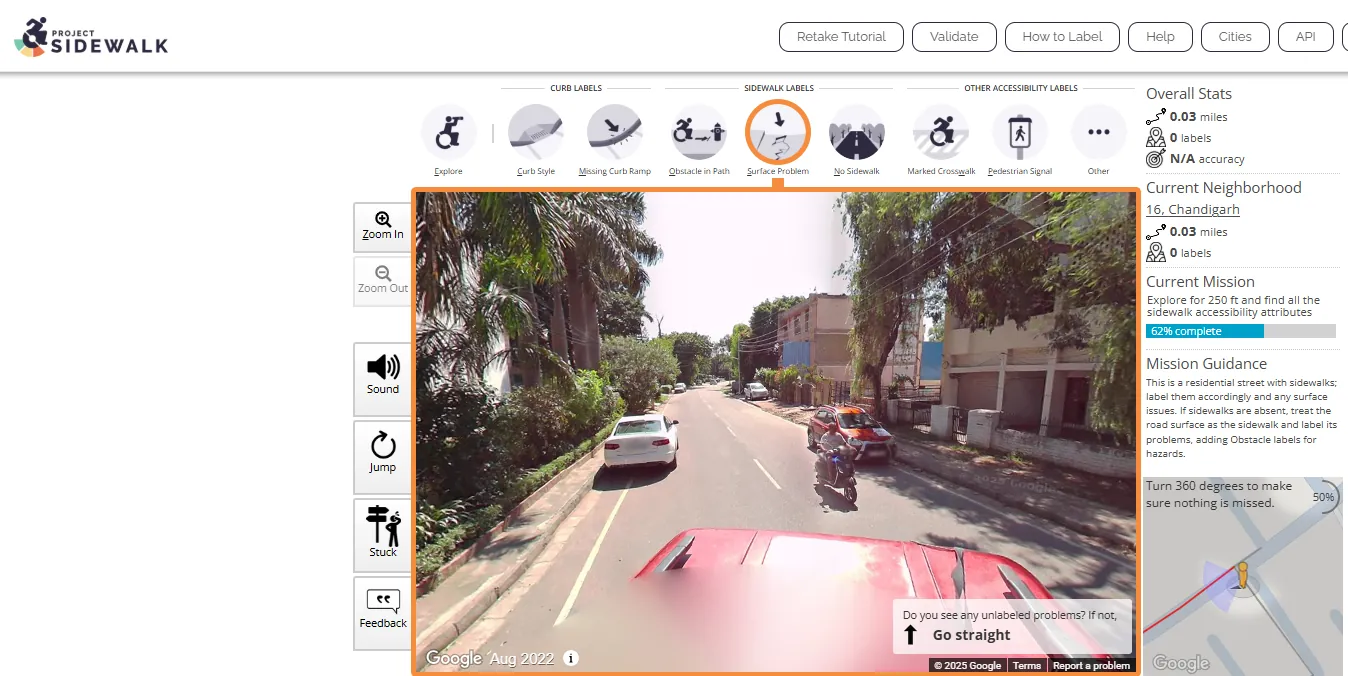Open the API page
Viewport: 1348px width, 676px height.
click(x=1306, y=37)
